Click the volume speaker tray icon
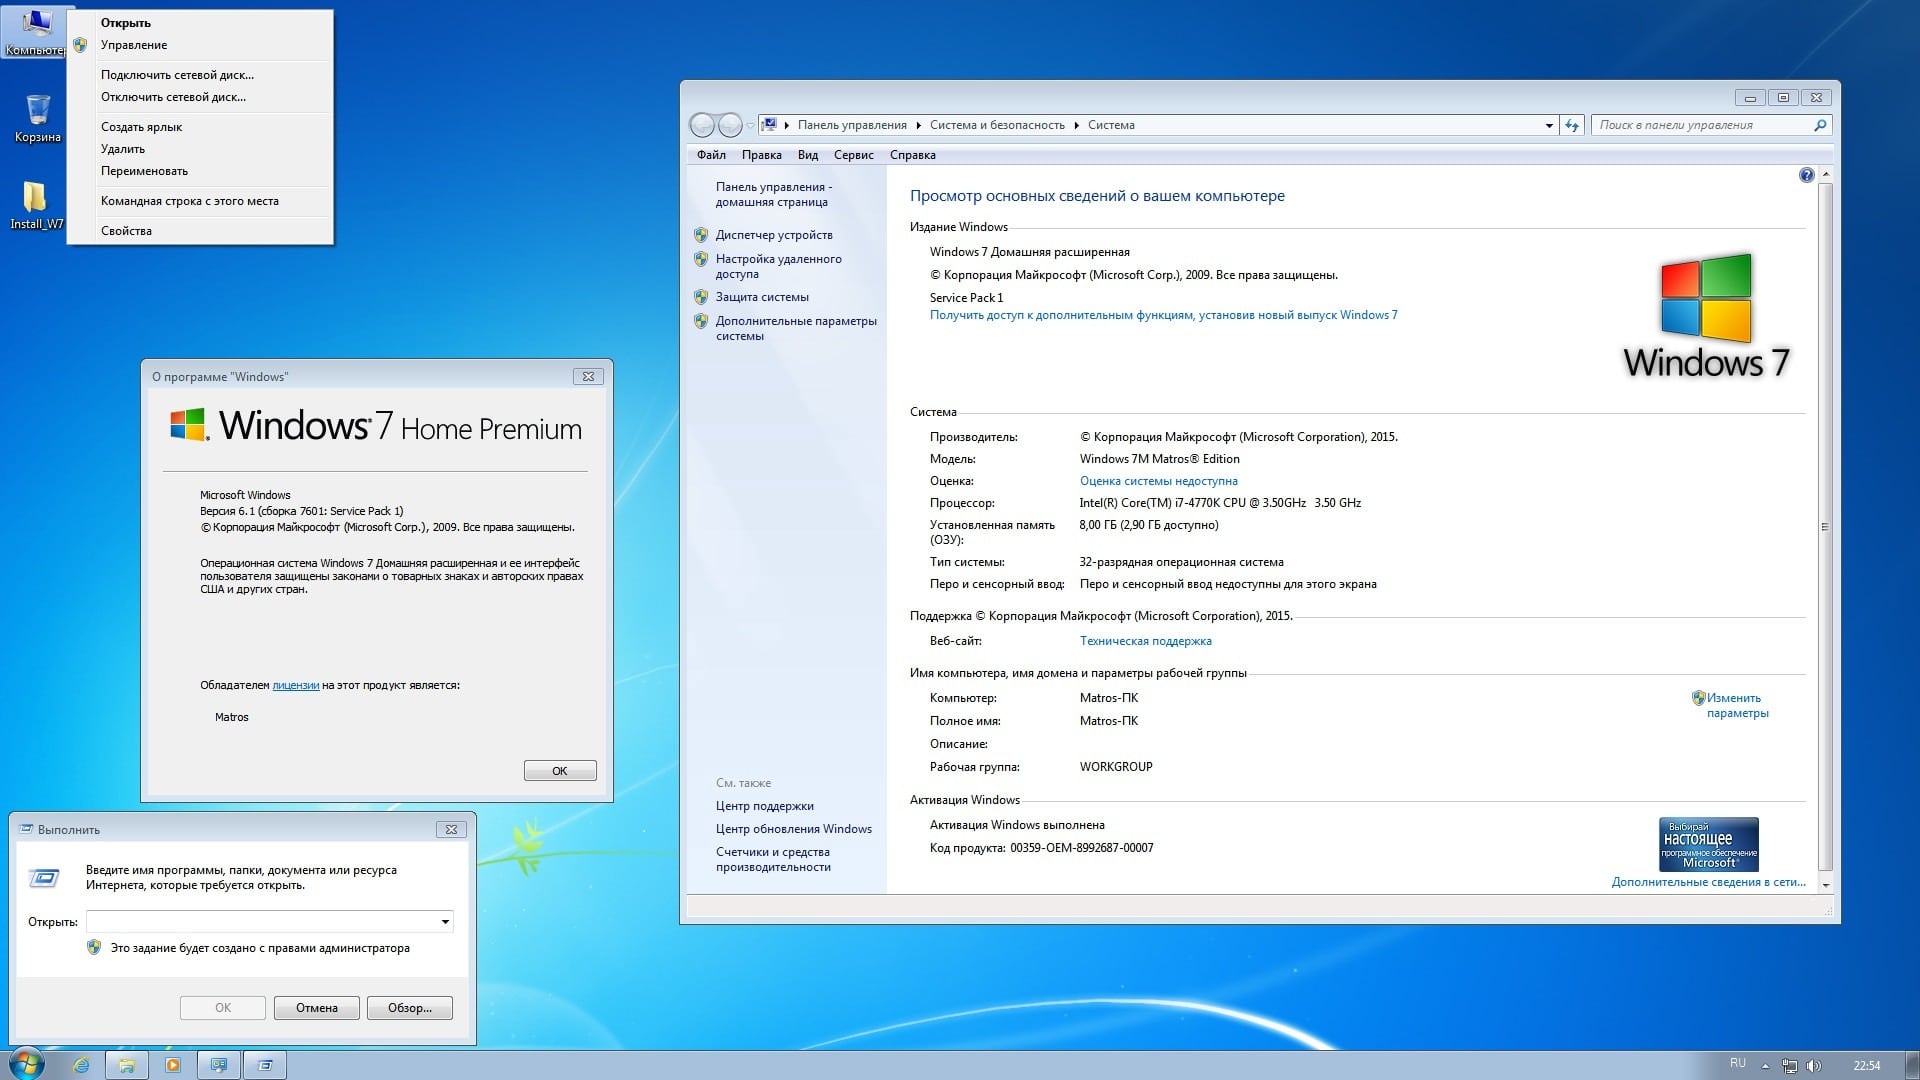This screenshot has height=1080, width=1920. click(1814, 1066)
